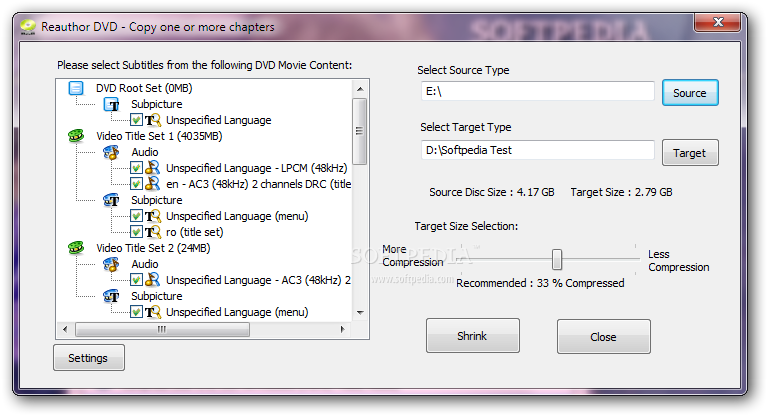Select Subpicture node under Video Title Set 2
Image resolution: width=768 pixels, height=416 pixels.
tap(157, 296)
